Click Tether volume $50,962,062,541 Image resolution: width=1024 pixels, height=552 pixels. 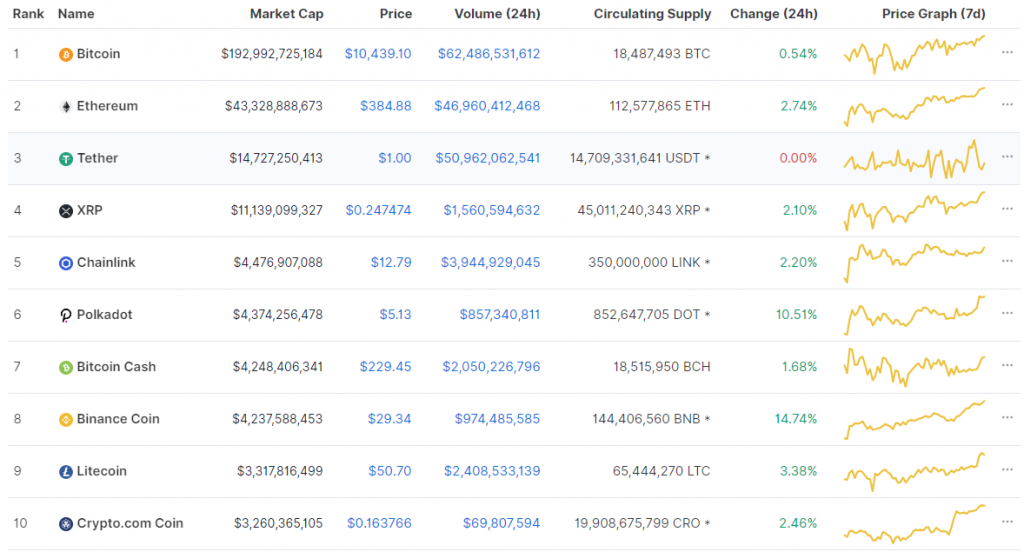(488, 158)
